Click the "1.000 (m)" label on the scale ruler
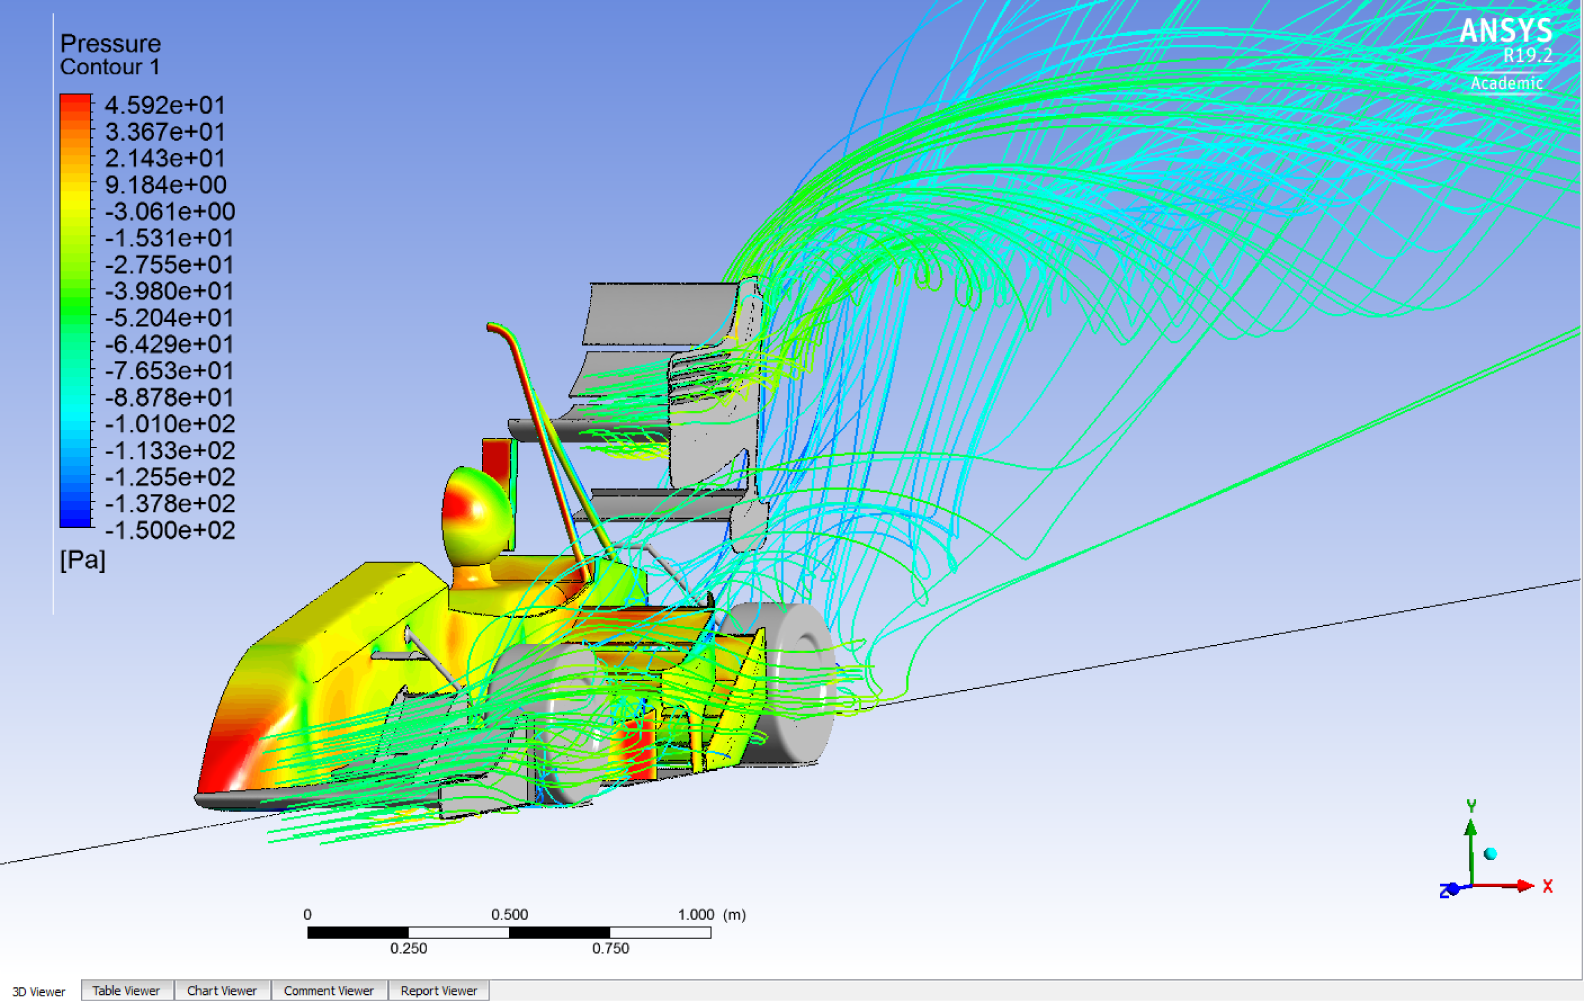Viewport: 1584px width, 1006px height. (712, 914)
